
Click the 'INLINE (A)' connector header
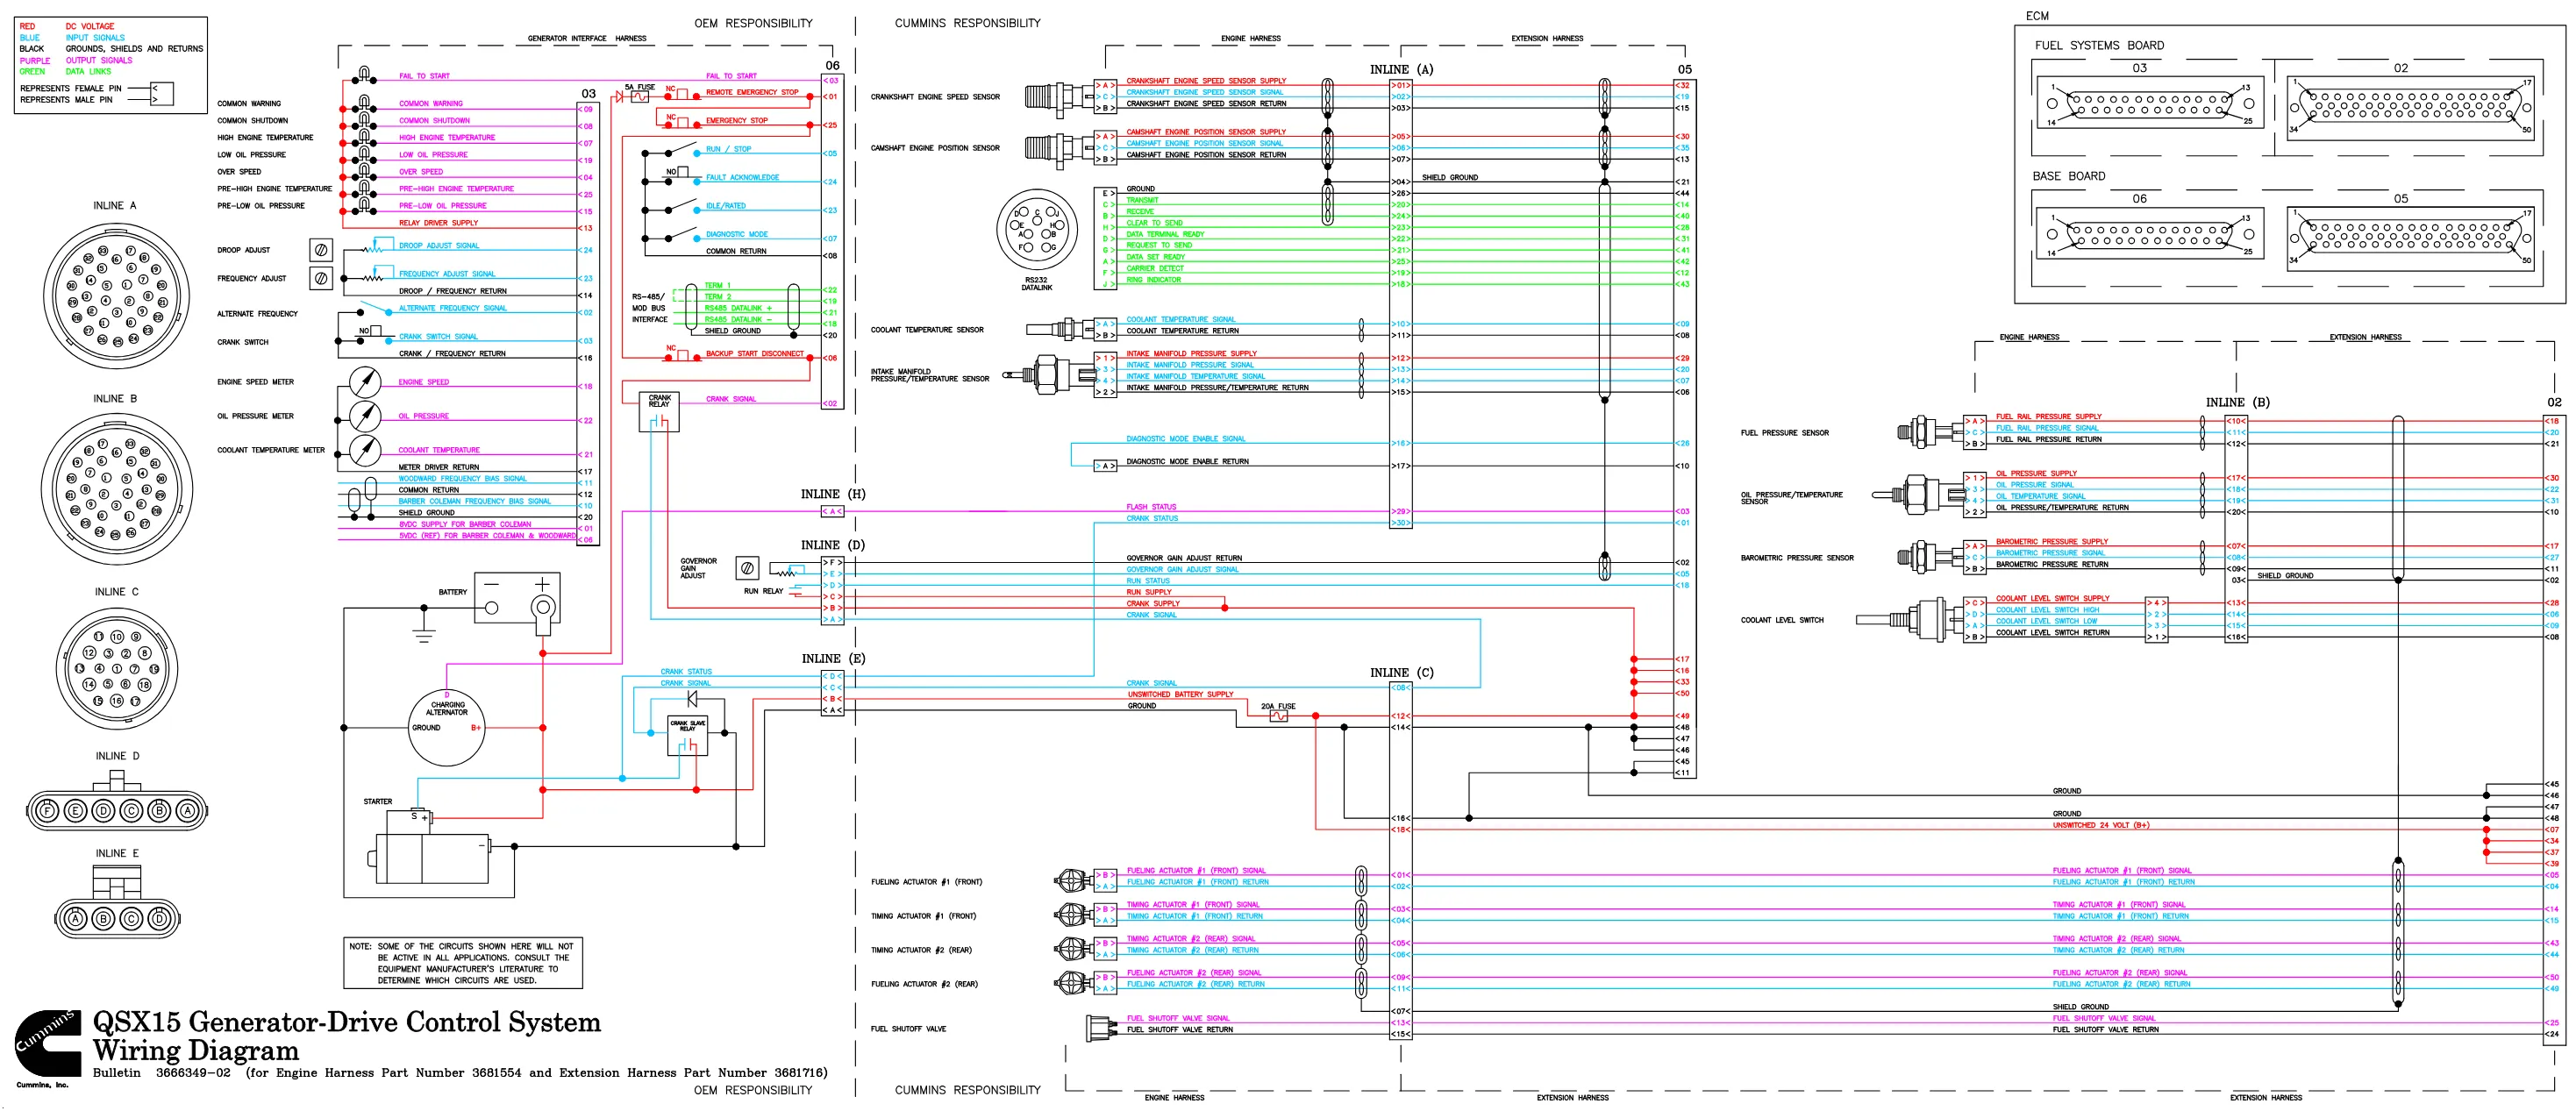[x=1400, y=69]
